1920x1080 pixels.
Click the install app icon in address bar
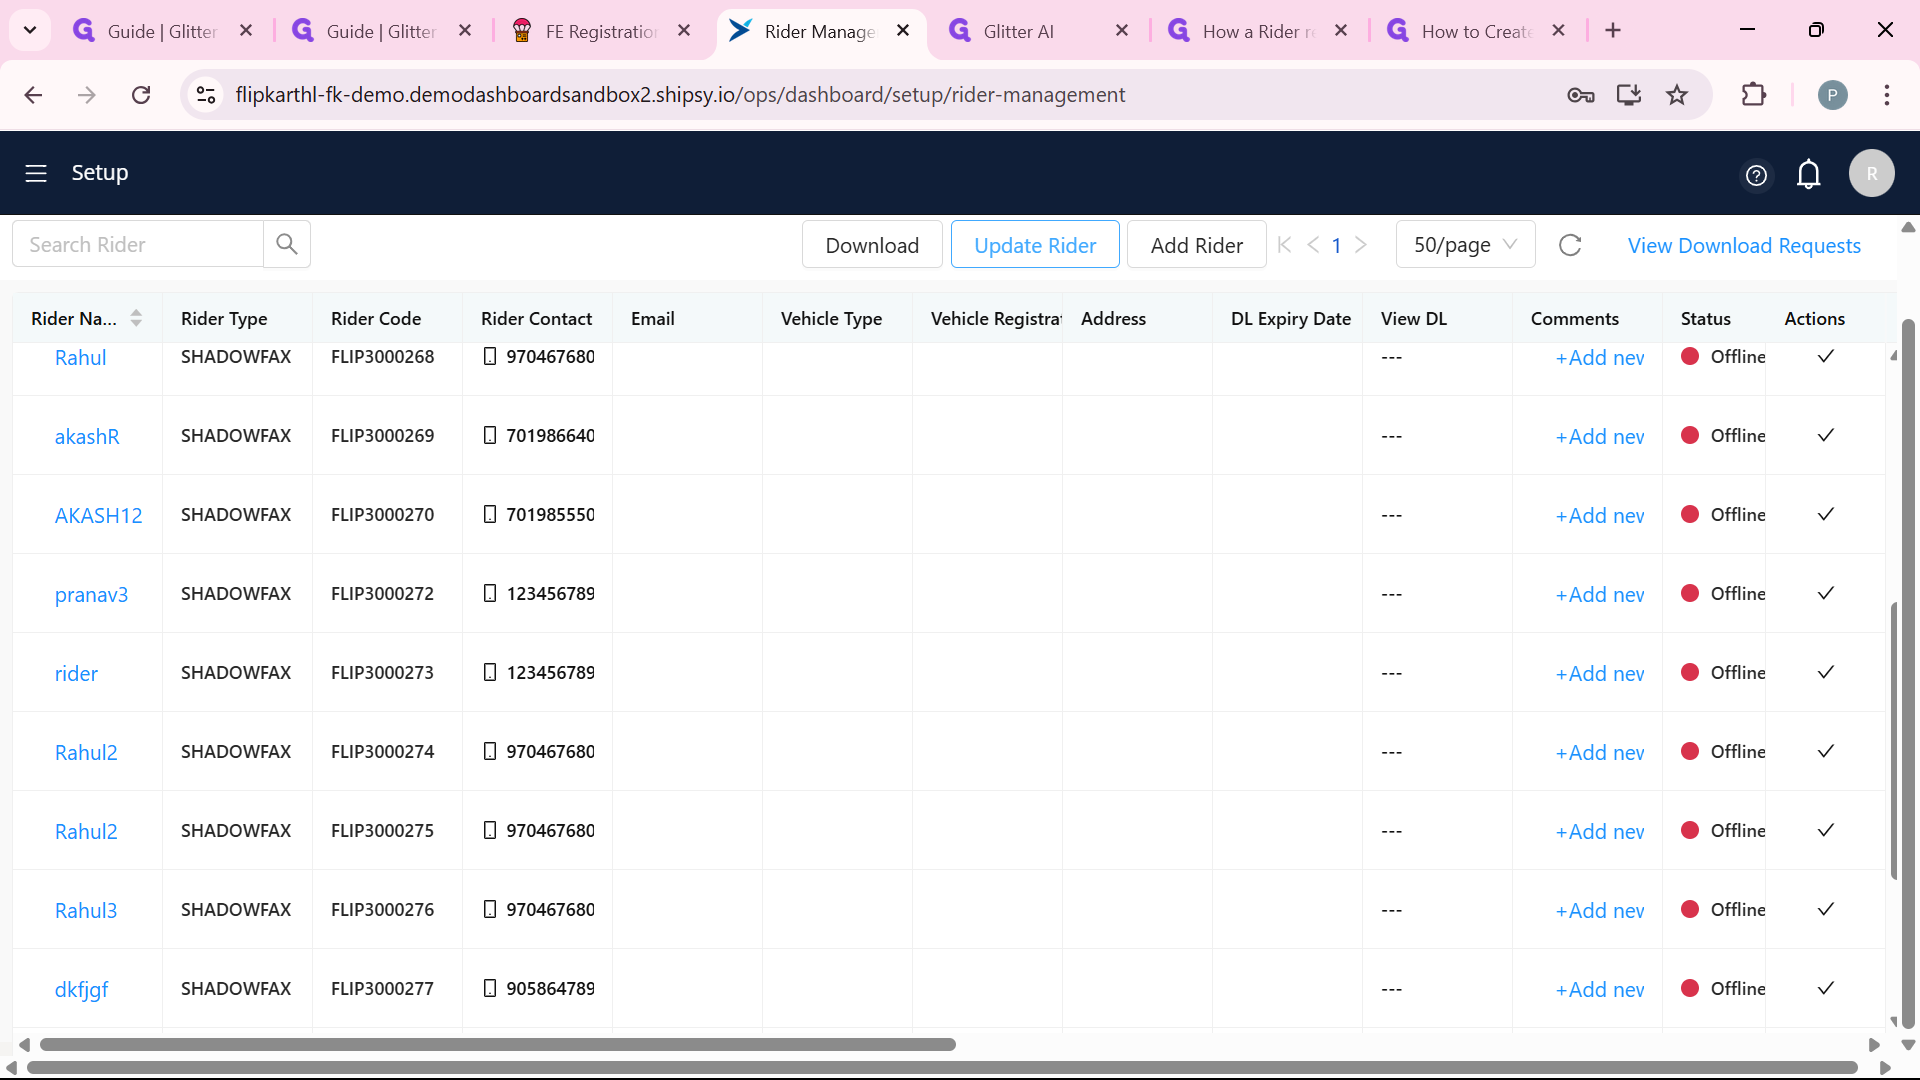tap(1629, 95)
